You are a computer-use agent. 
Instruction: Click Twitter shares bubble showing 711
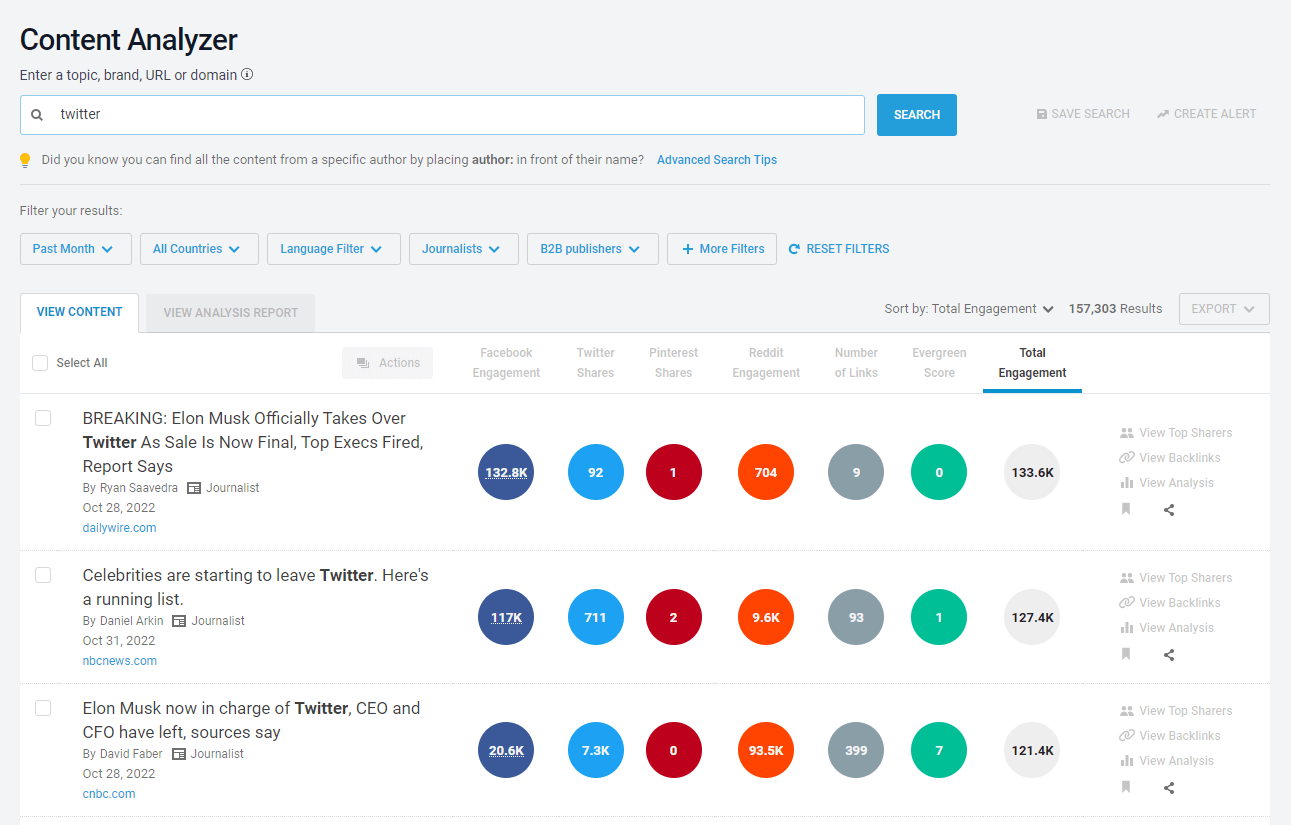pyautogui.click(x=596, y=617)
